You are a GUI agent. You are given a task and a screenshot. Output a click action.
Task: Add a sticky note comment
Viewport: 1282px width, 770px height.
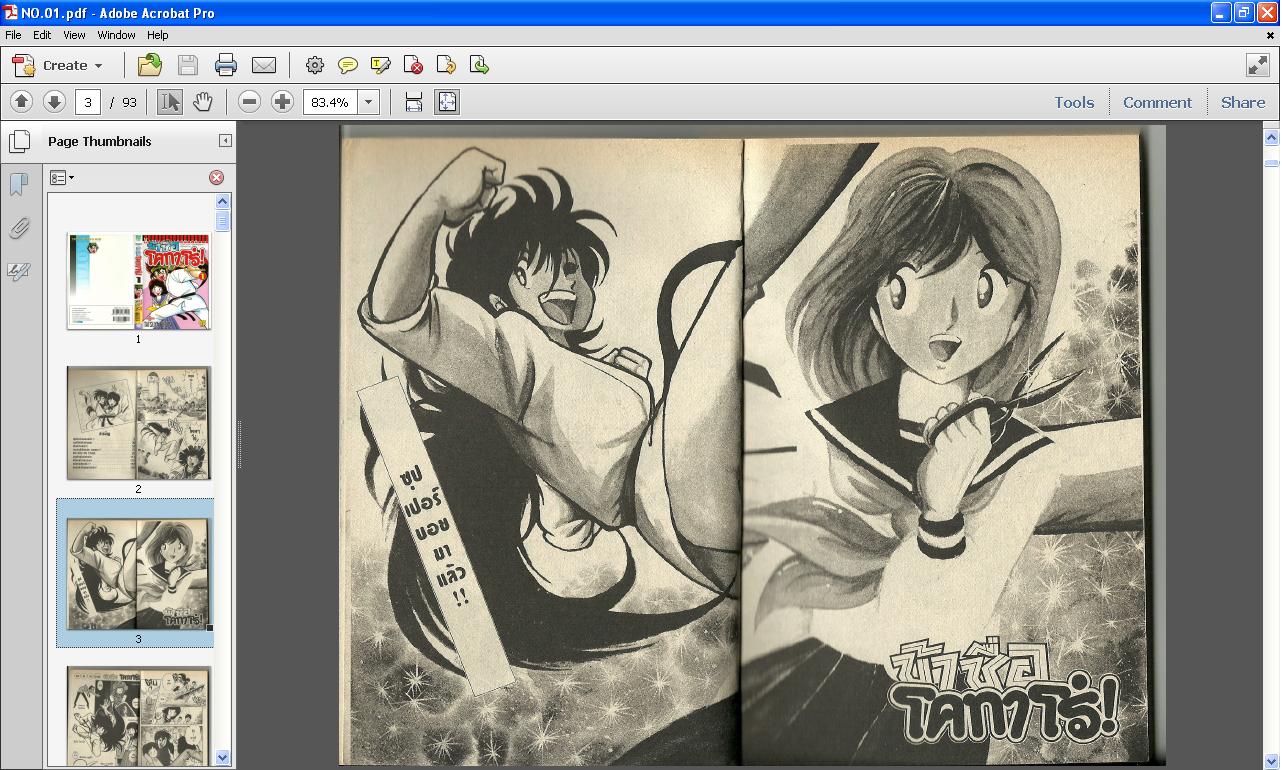click(x=348, y=65)
